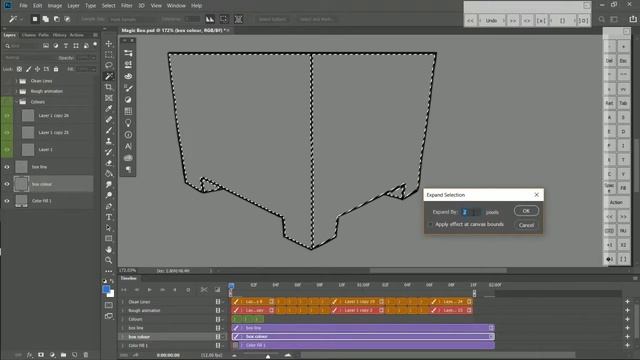Open the Fill dropdown in Layers panel
Screen dimensions: 640x360
[x=94, y=69]
